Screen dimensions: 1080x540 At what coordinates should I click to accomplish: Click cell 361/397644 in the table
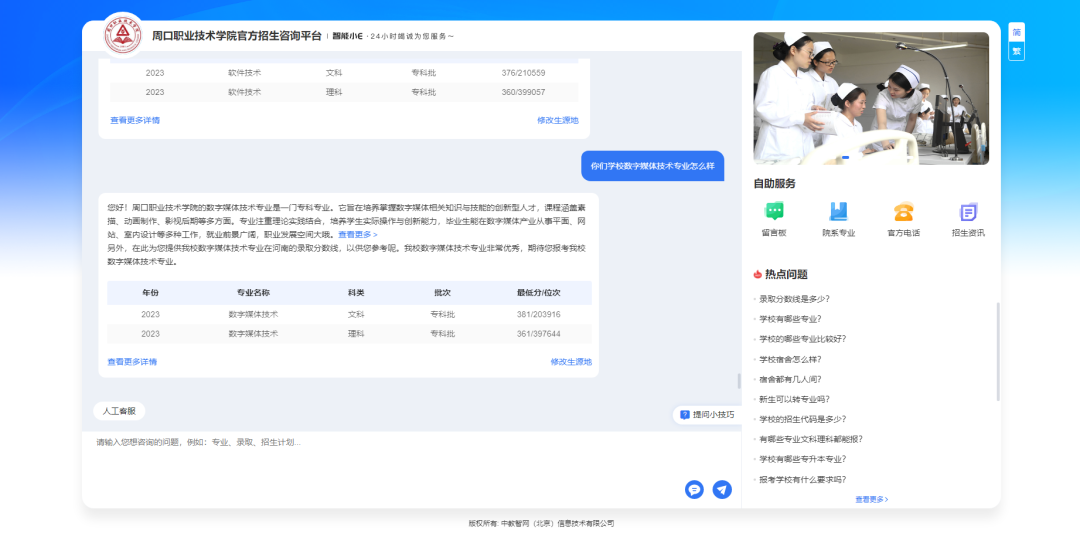pos(539,334)
